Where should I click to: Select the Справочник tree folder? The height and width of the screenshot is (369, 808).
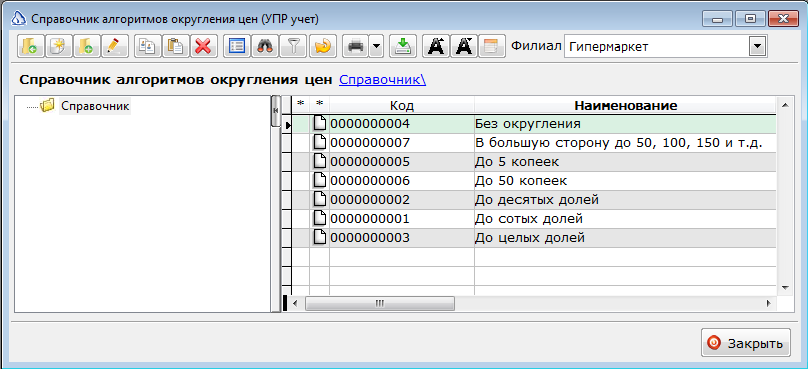tap(95, 106)
